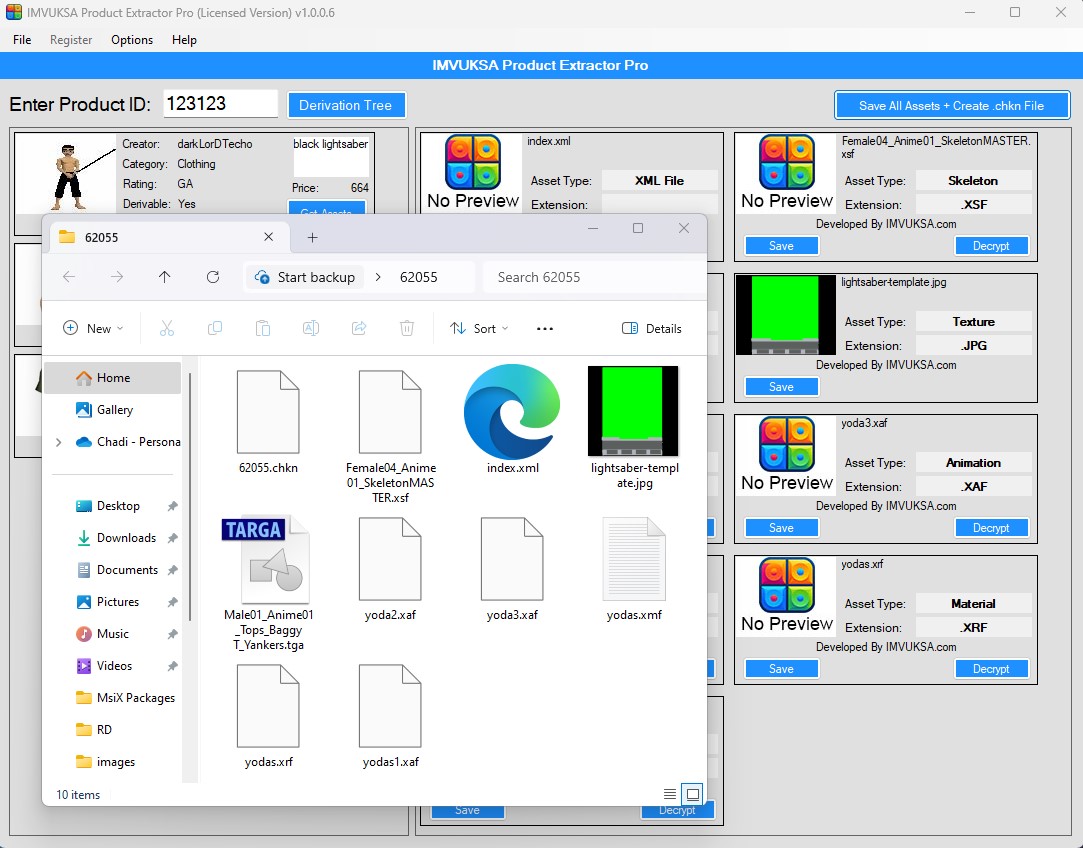Click the Paste icon in Explorer toolbar
Image resolution: width=1083 pixels, height=848 pixels.
click(262, 329)
